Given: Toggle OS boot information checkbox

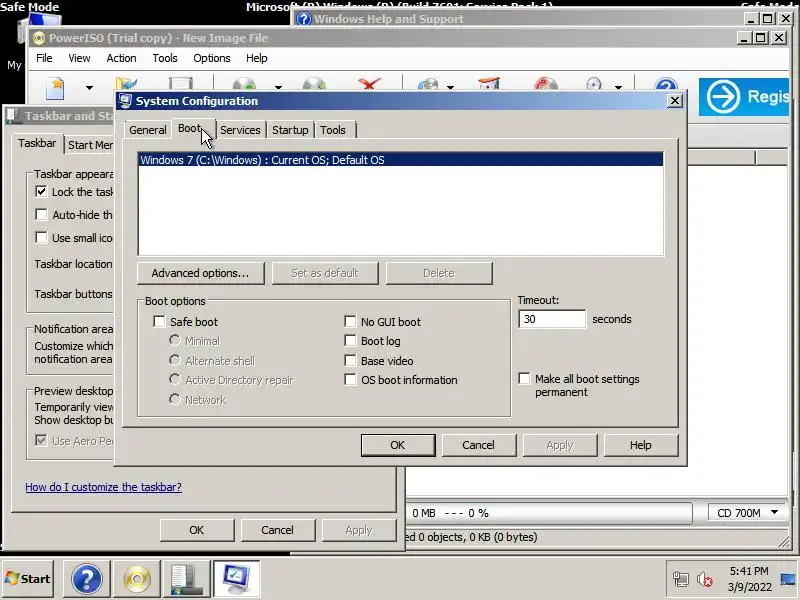Looking at the screenshot, I should (x=350, y=380).
